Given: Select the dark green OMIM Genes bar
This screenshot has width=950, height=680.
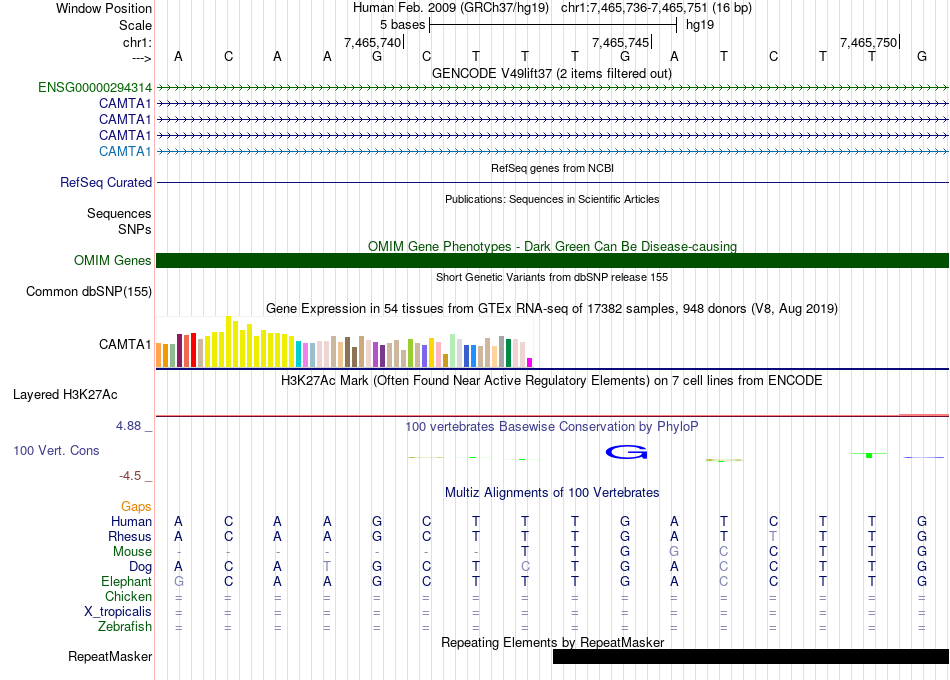Looking at the screenshot, I should click(552, 261).
